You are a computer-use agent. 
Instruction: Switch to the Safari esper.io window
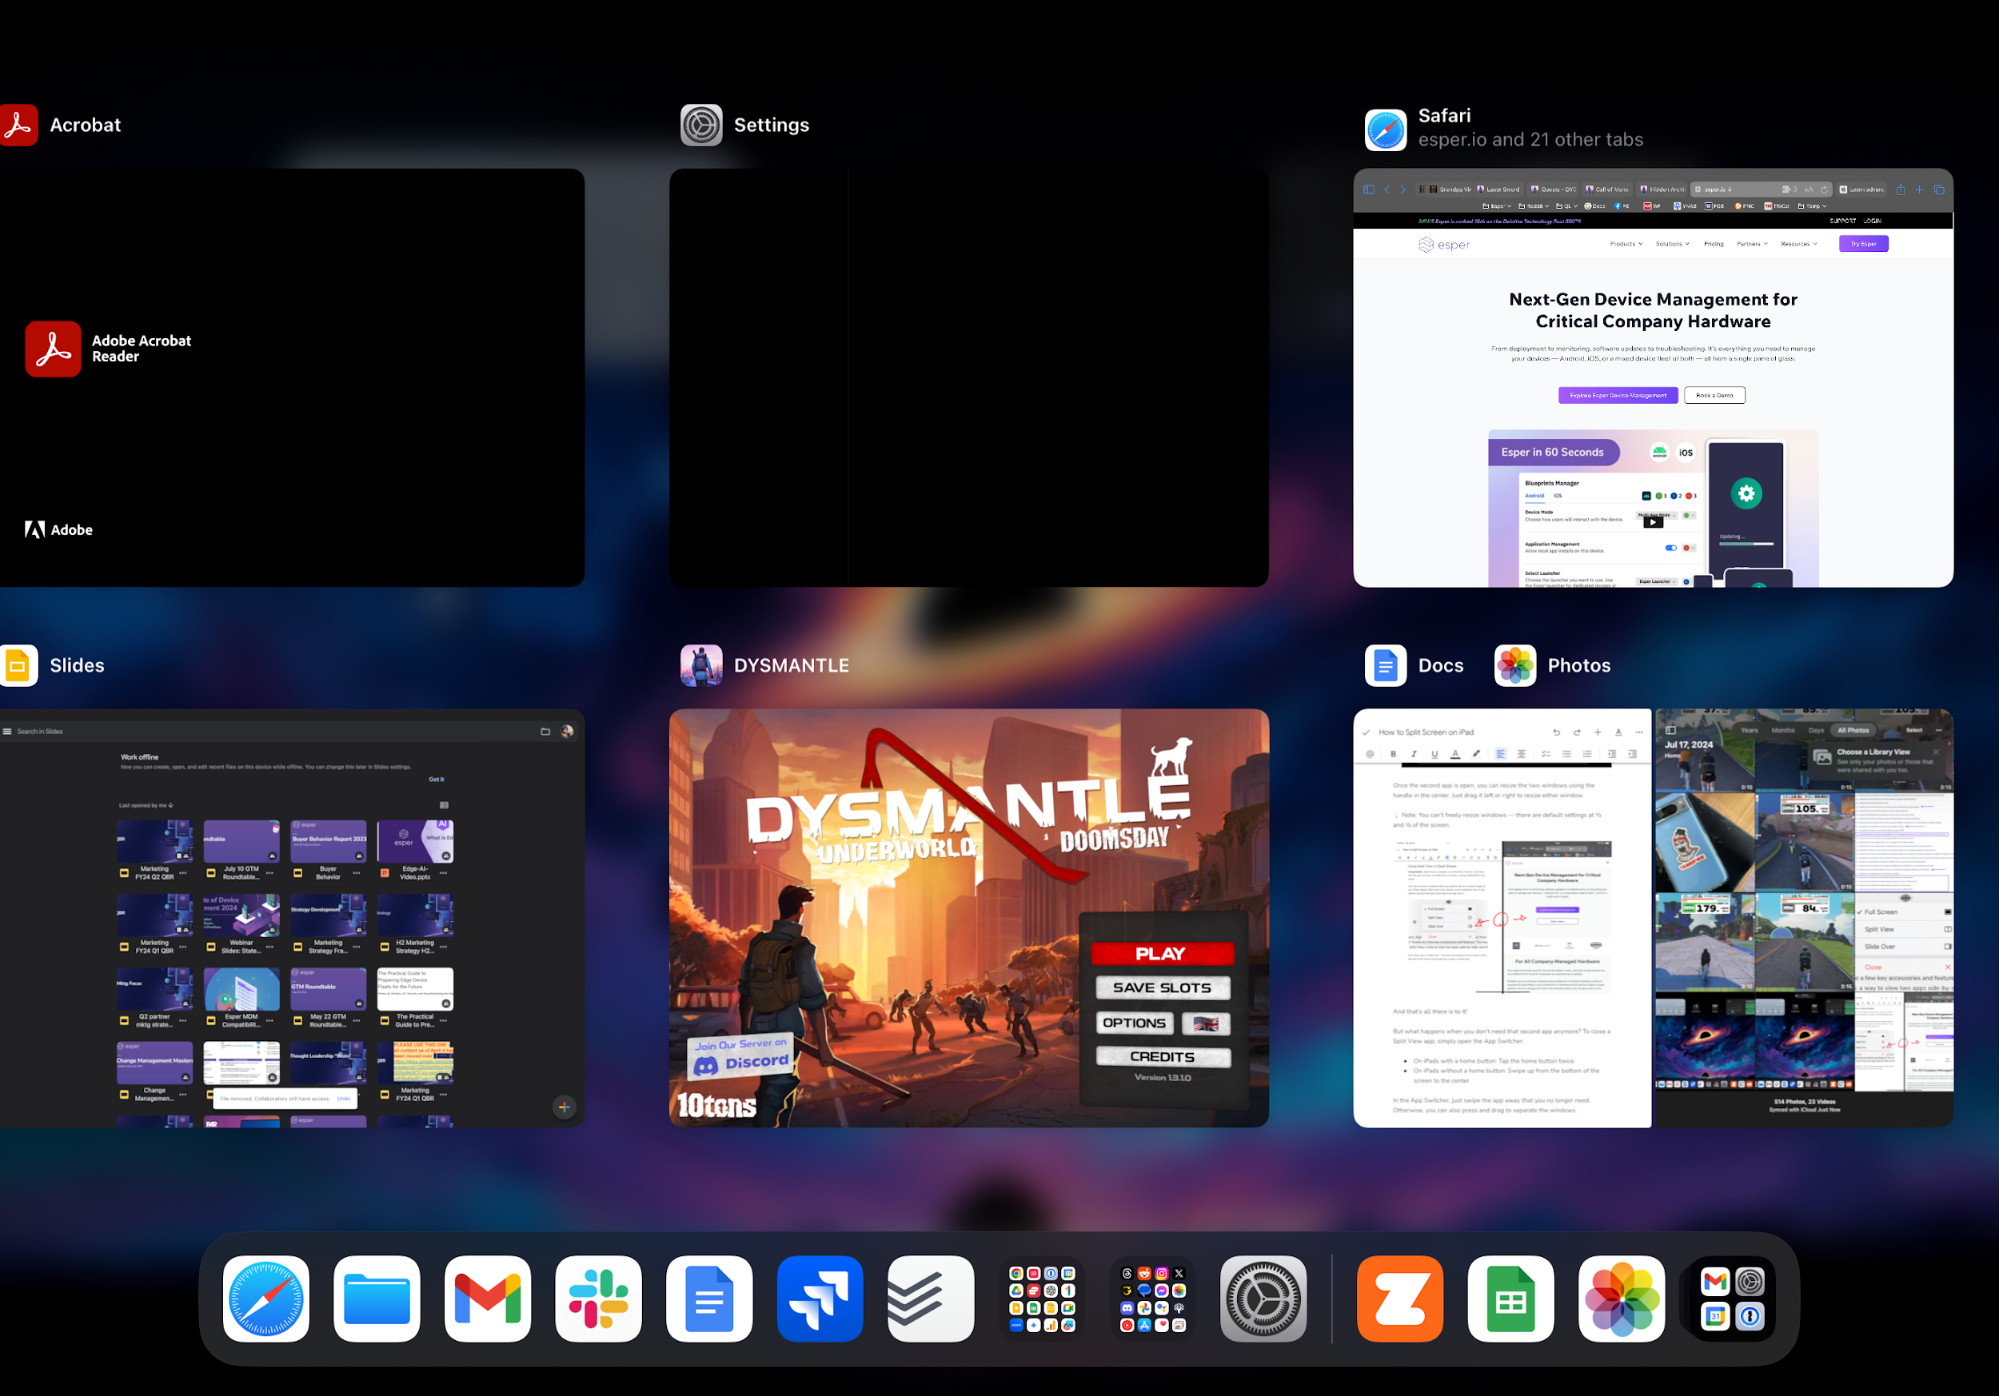click(1652, 377)
